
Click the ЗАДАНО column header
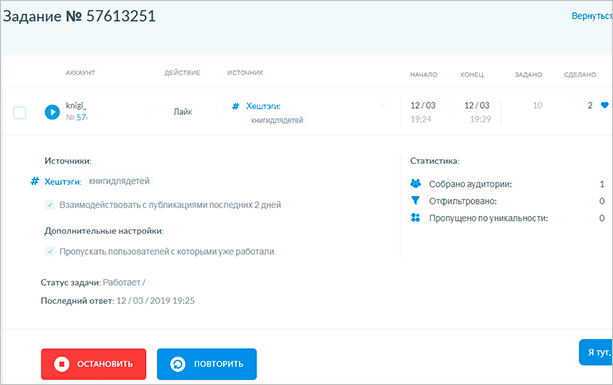(528, 75)
